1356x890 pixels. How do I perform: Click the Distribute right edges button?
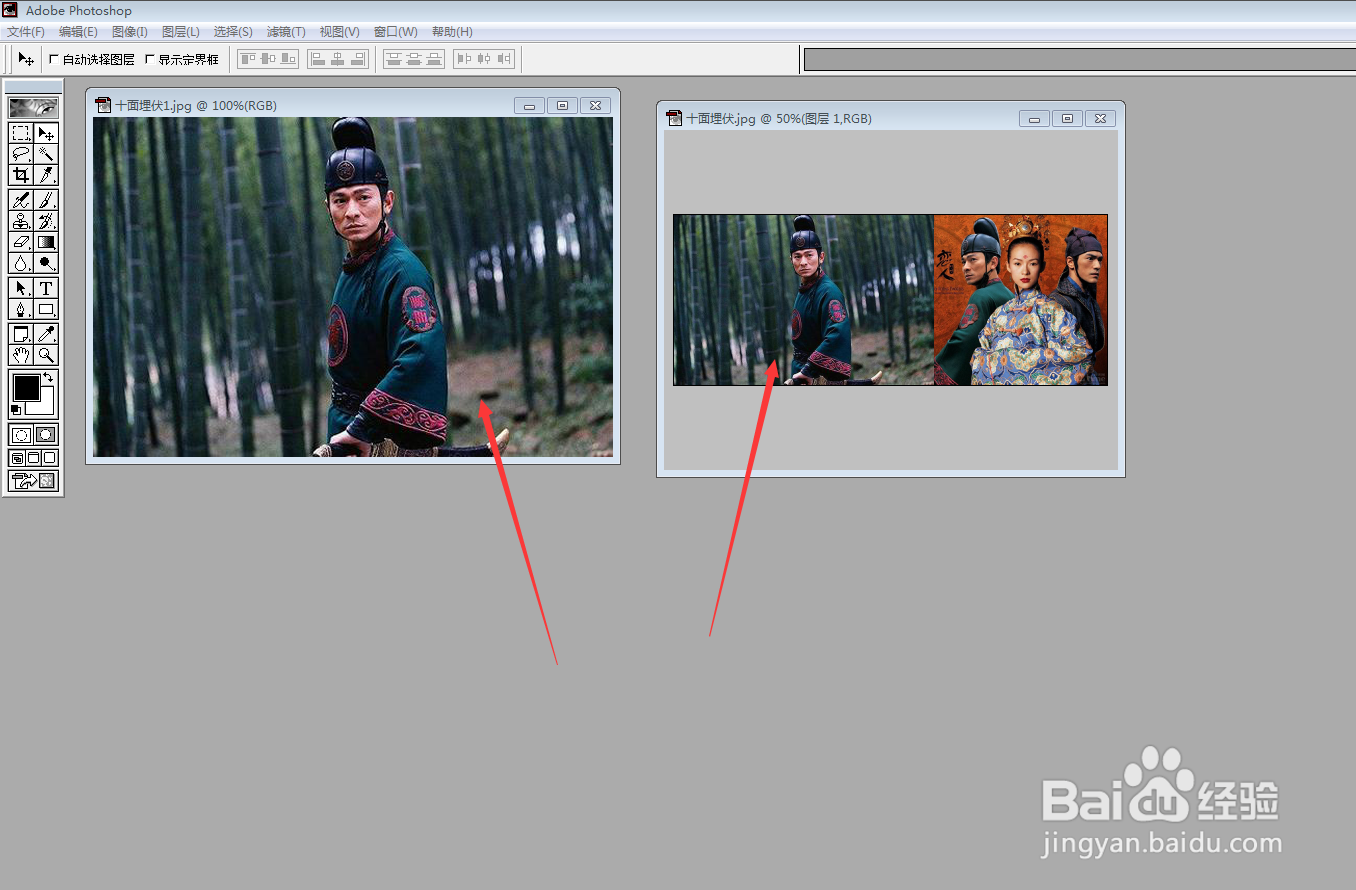click(x=504, y=59)
